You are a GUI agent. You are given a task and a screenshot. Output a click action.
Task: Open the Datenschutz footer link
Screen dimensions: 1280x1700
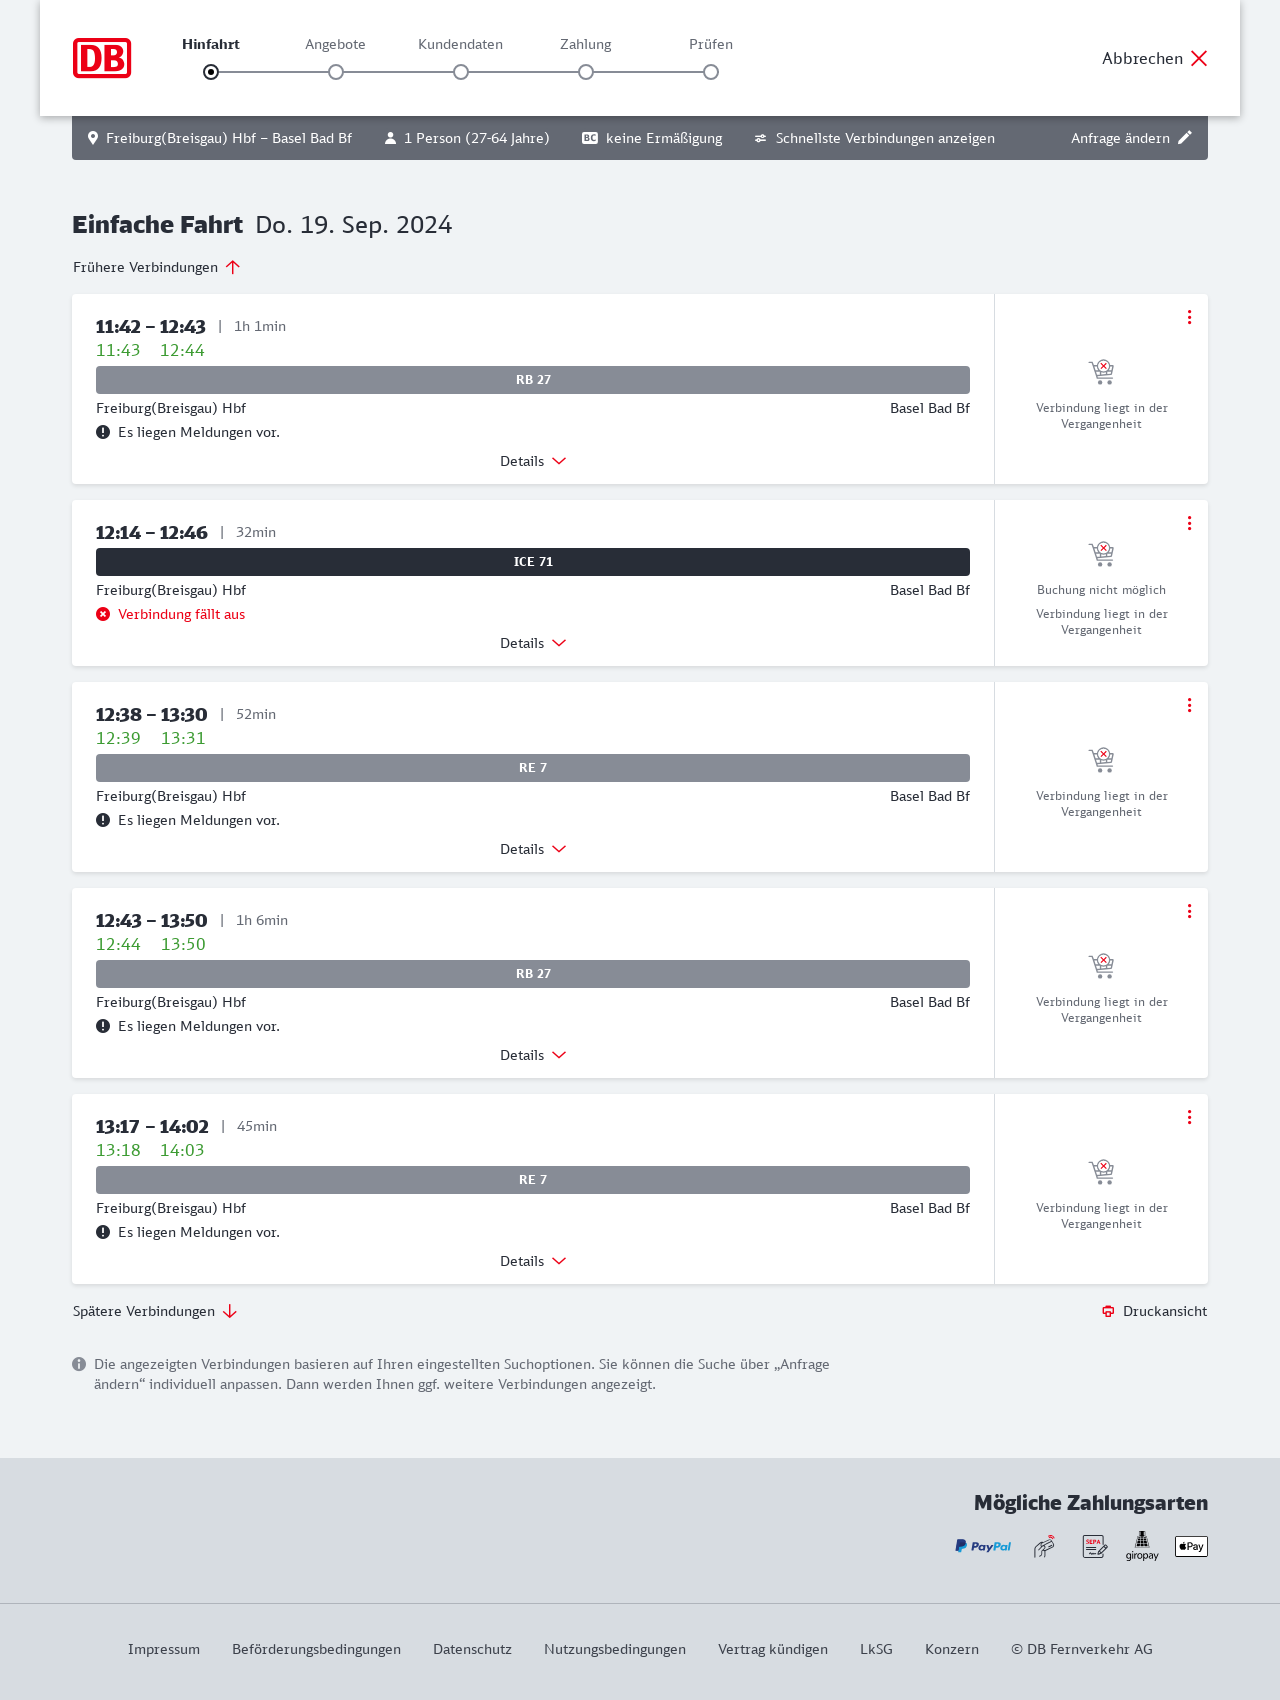[x=472, y=1649]
